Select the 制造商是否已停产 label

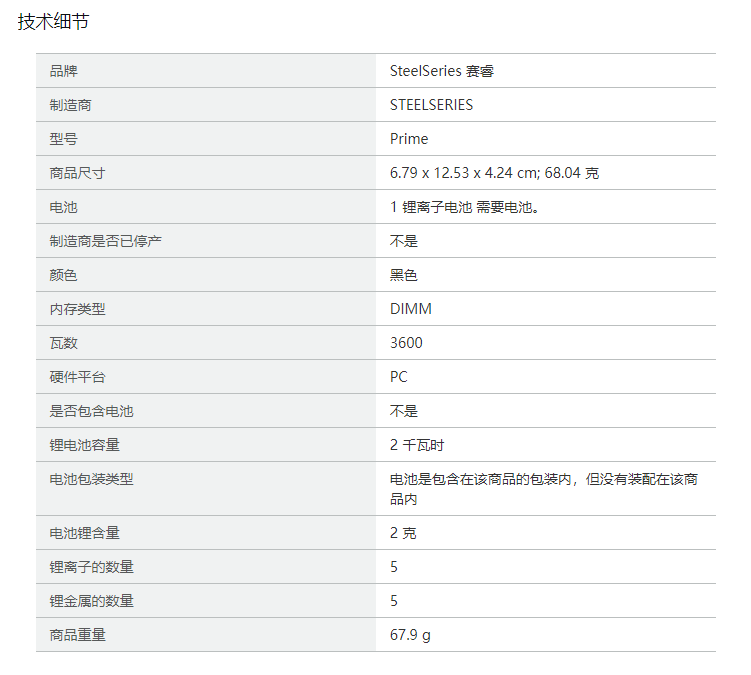coord(106,241)
